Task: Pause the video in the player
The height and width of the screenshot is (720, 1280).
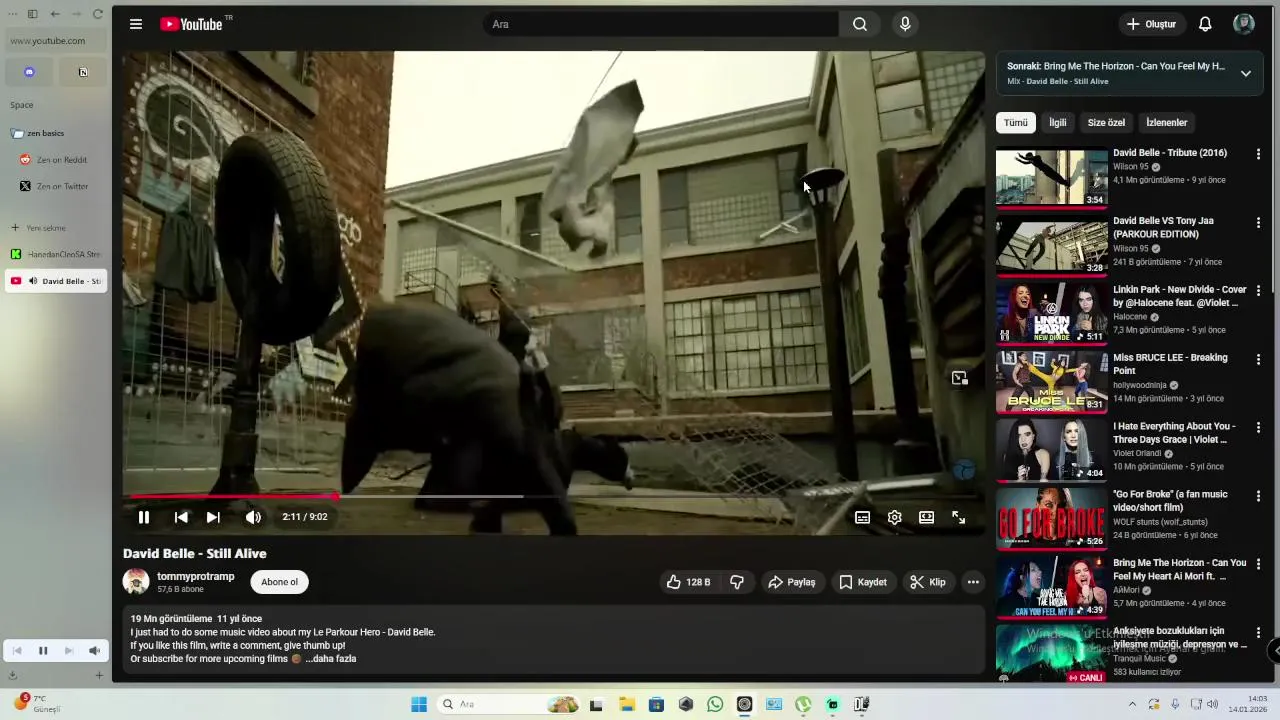Action: point(144,517)
